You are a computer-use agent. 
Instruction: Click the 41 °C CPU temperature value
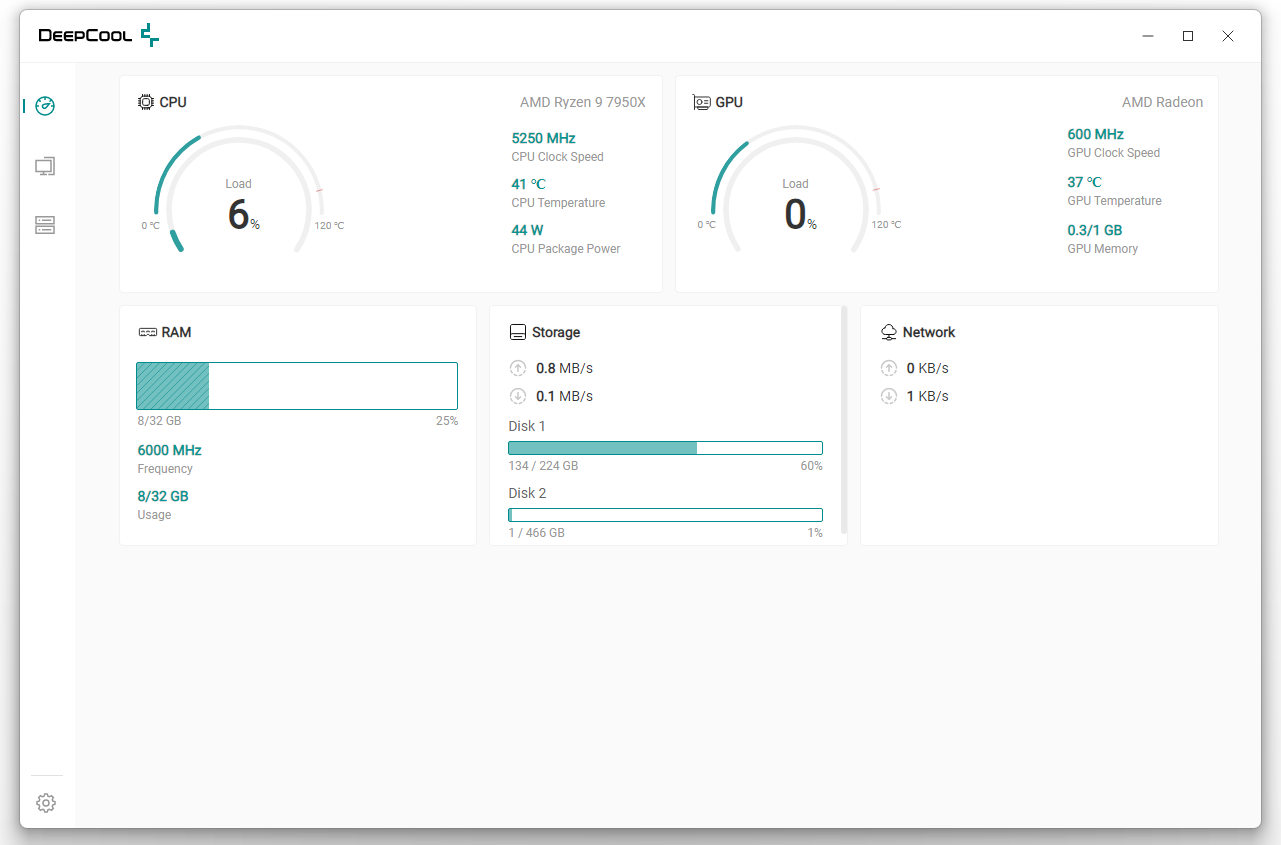(528, 184)
